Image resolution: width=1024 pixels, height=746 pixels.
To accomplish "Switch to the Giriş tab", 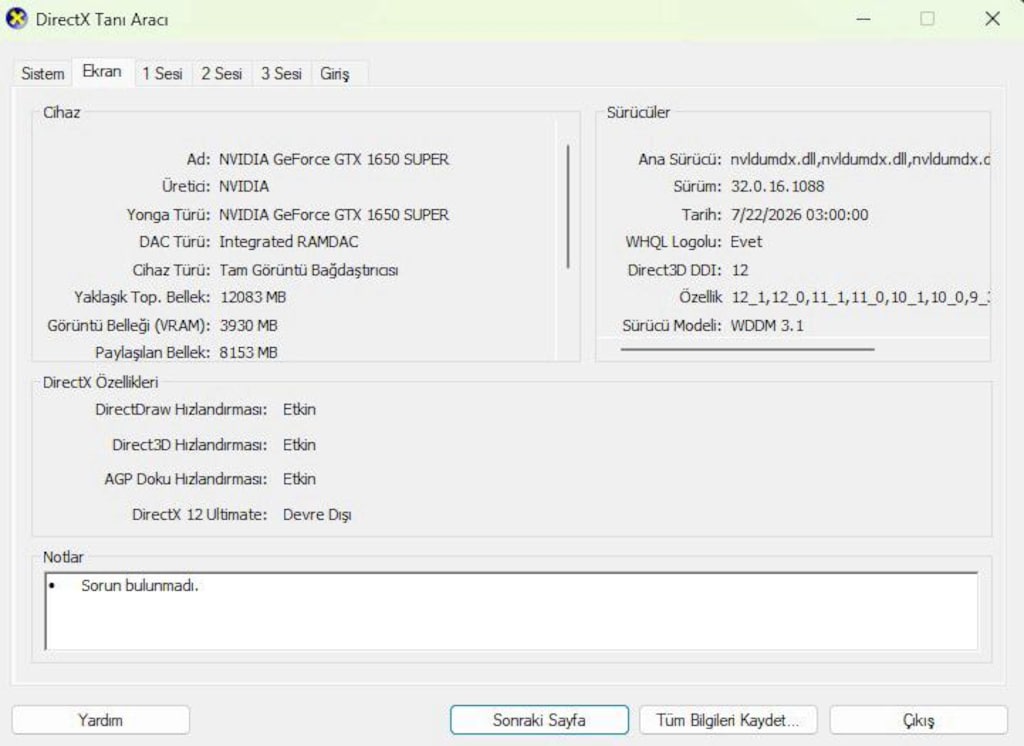I will tap(334, 74).
